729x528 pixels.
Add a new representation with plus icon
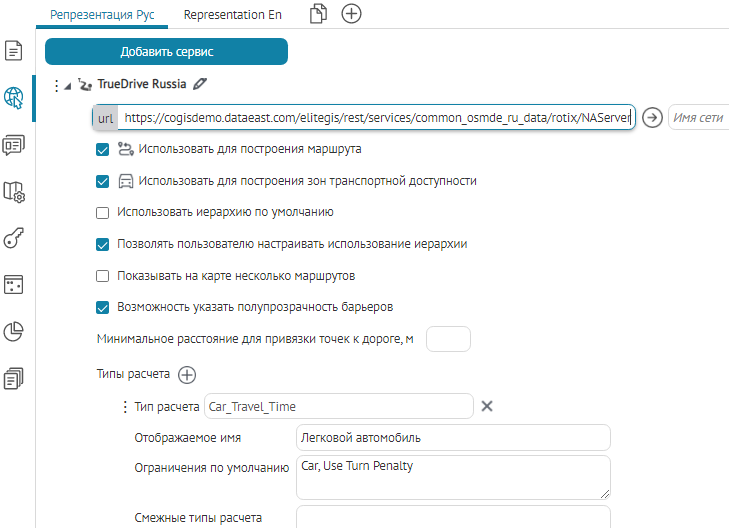[x=351, y=14]
